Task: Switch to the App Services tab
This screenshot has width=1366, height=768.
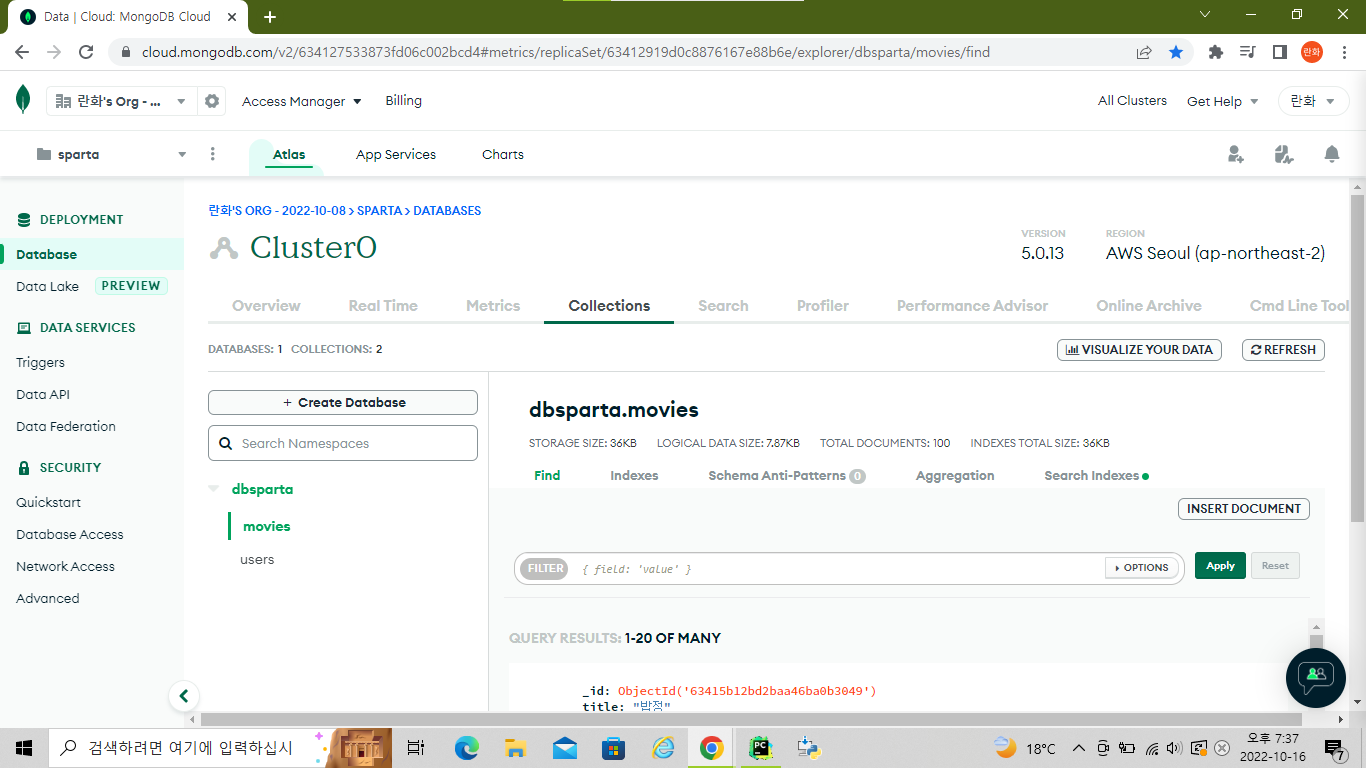Action: pyautogui.click(x=396, y=154)
